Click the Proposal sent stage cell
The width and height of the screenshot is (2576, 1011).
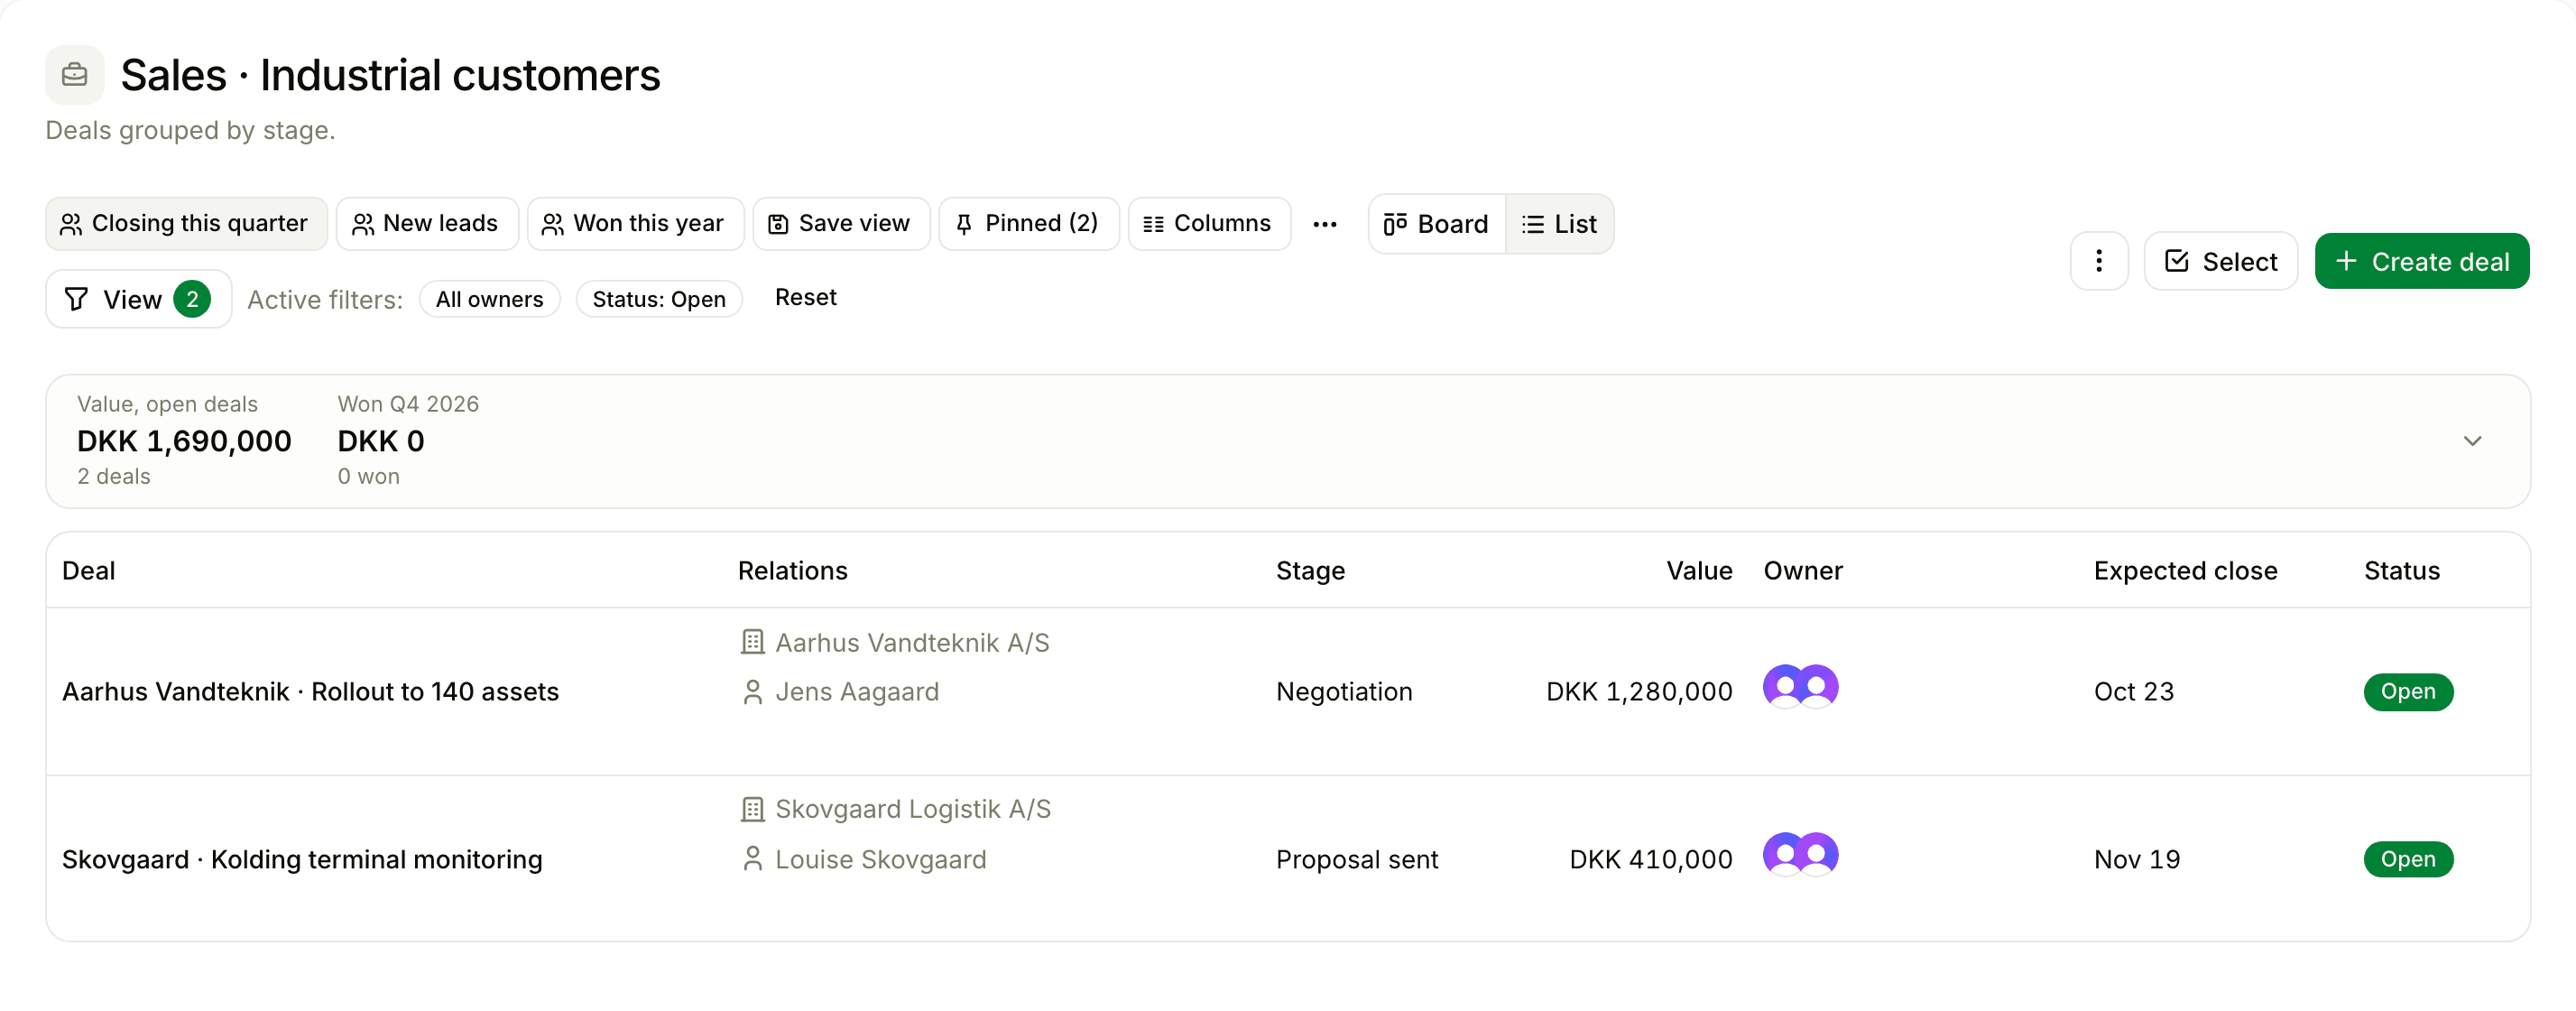click(1357, 859)
